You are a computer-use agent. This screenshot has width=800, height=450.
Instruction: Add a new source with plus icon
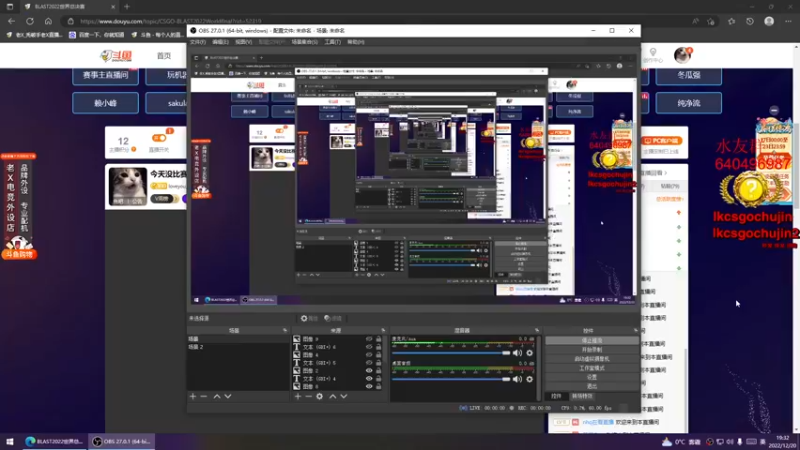tap(298, 396)
